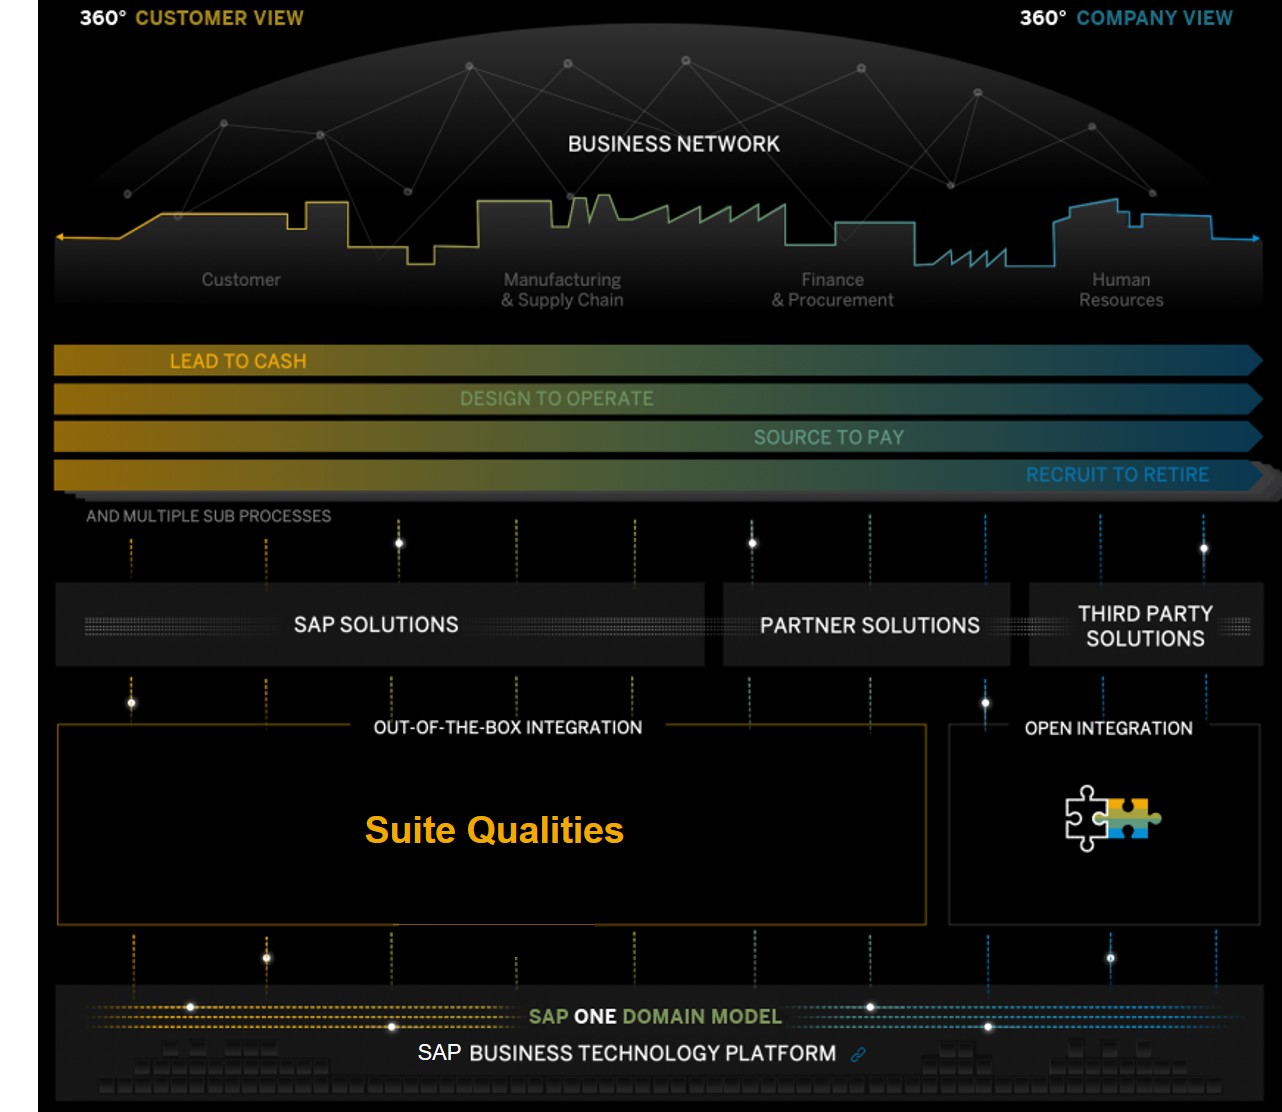Click the Open Integration label
This screenshot has height=1112, width=1282.
point(1108,728)
